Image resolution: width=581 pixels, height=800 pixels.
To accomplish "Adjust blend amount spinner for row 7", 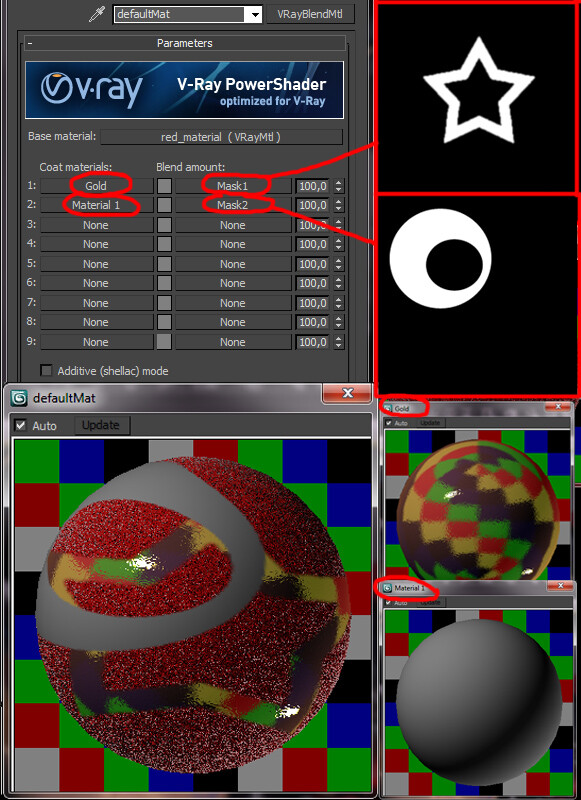I will (339, 303).
